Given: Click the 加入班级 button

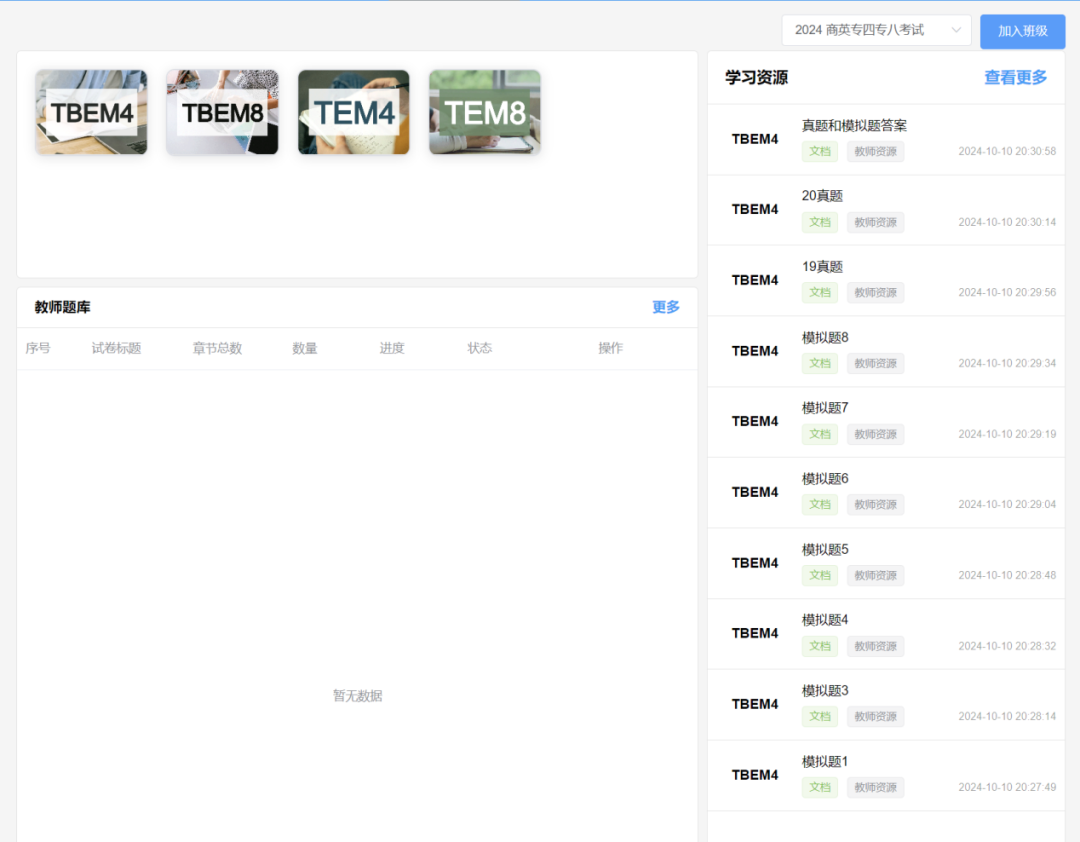Looking at the screenshot, I should click(1022, 31).
